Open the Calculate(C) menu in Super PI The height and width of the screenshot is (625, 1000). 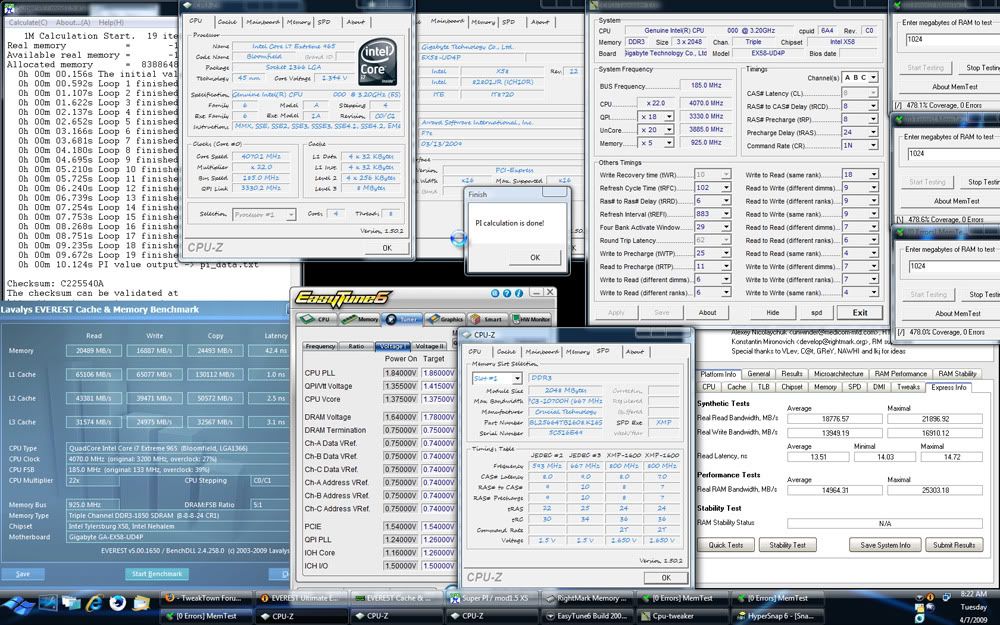pyautogui.click(x=27, y=22)
